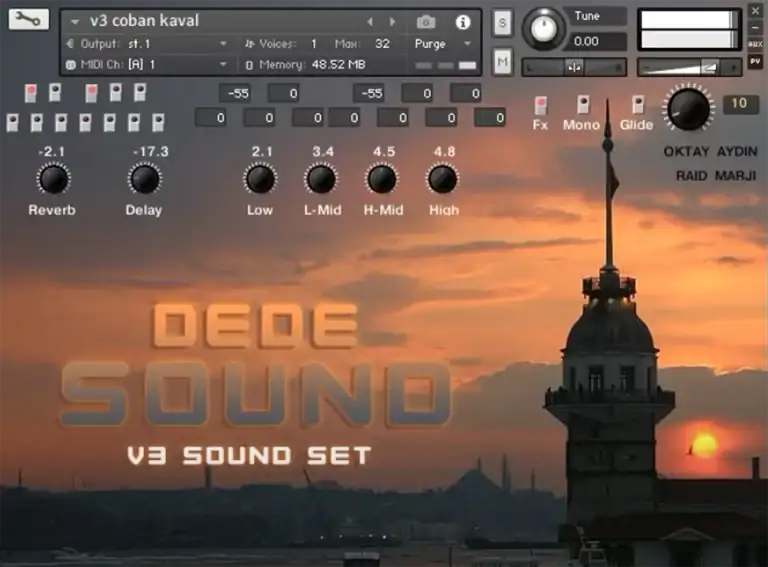The height and width of the screenshot is (567, 768).
Task: Open the MIDI Ch [A] 1 dropdown
Action: [223, 65]
